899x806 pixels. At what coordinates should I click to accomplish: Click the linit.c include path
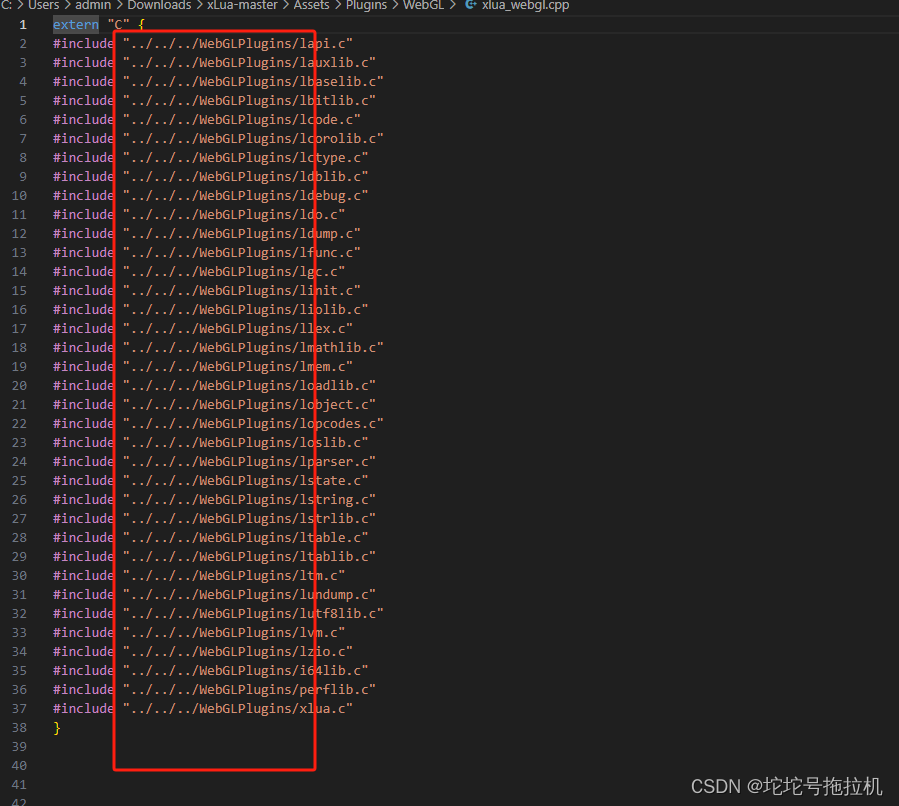[x=241, y=291]
